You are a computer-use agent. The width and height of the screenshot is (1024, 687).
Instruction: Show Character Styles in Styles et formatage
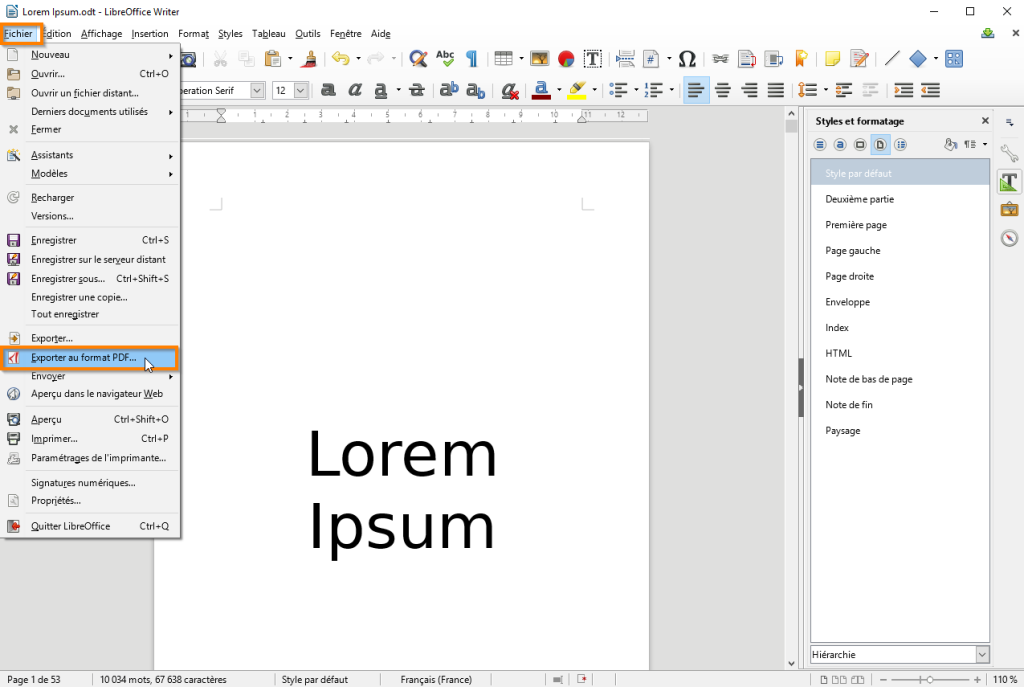(839, 144)
